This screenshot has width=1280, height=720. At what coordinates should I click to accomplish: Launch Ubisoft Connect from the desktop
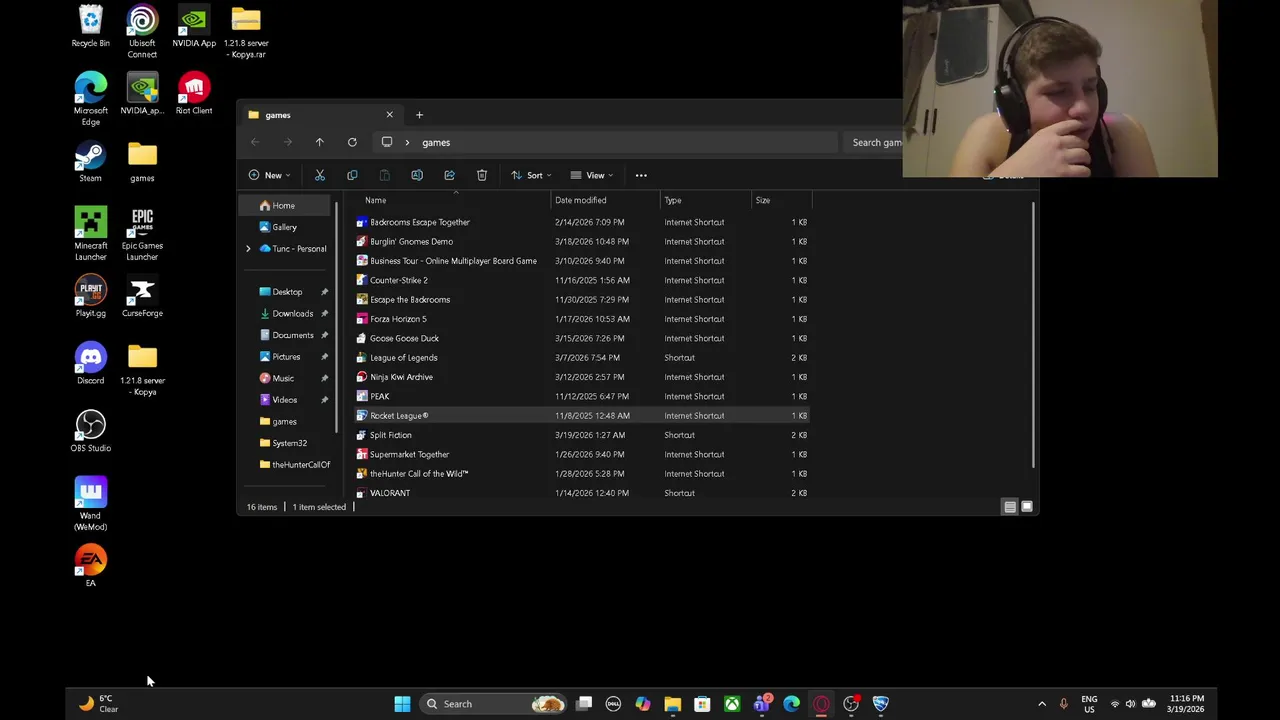(142, 32)
